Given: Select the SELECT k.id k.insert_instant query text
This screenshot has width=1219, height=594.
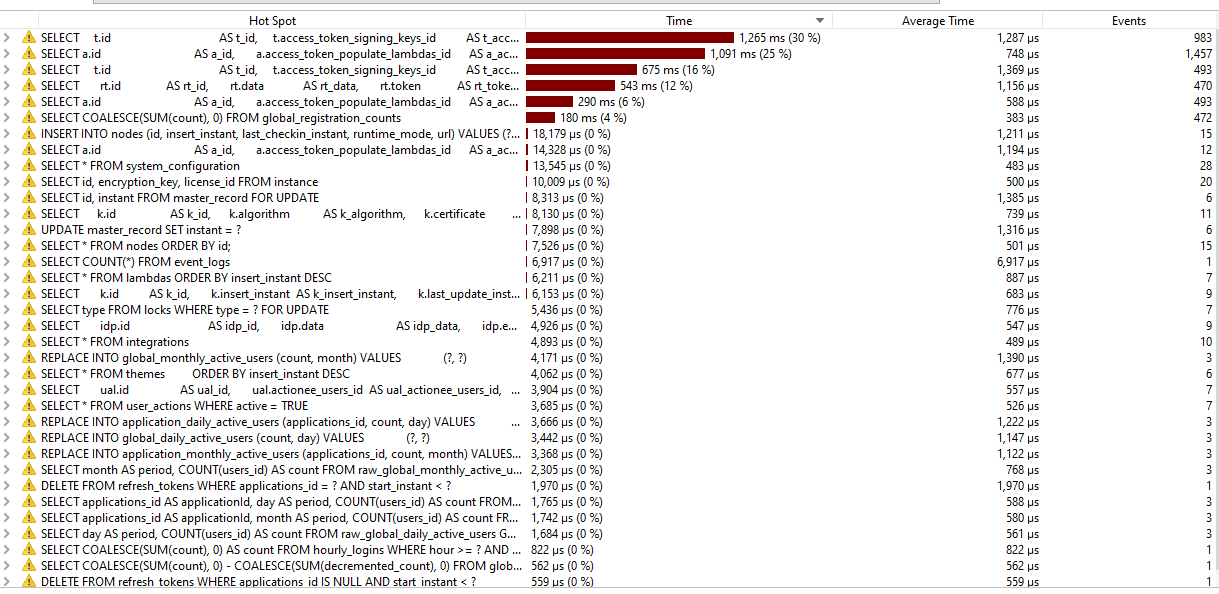Looking at the screenshot, I should coord(281,294).
